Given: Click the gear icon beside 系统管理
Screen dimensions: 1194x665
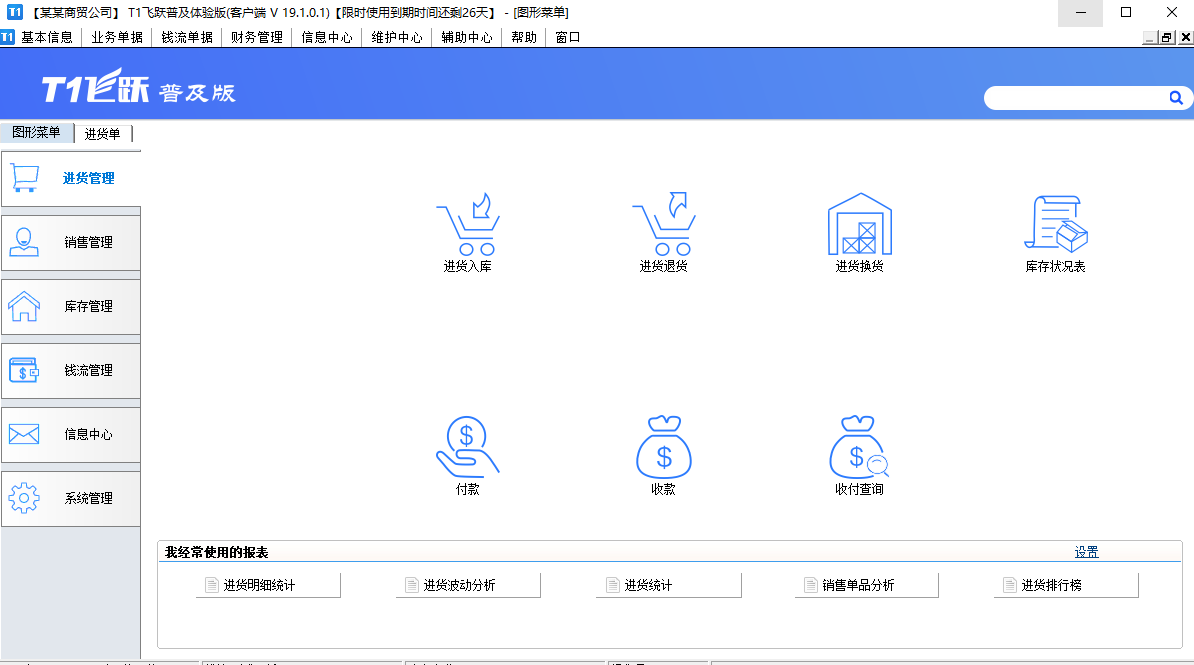Looking at the screenshot, I should tap(24, 498).
